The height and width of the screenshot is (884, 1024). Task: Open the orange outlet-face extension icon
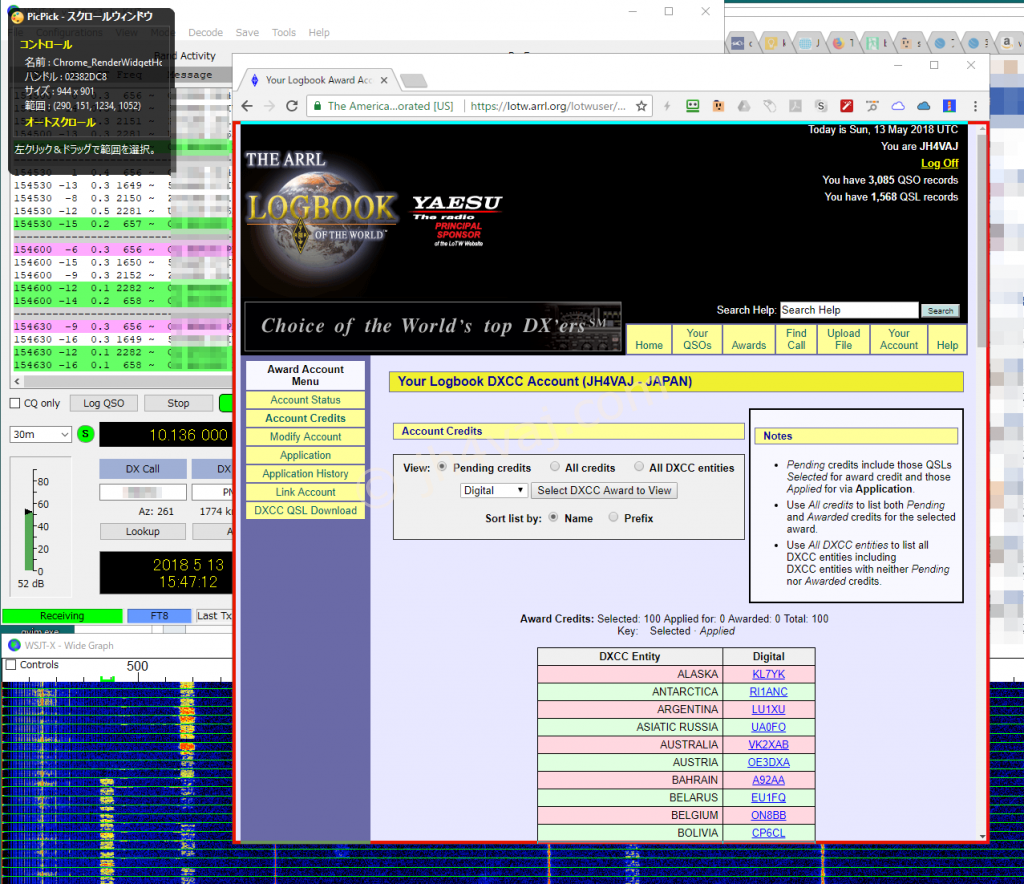point(718,106)
